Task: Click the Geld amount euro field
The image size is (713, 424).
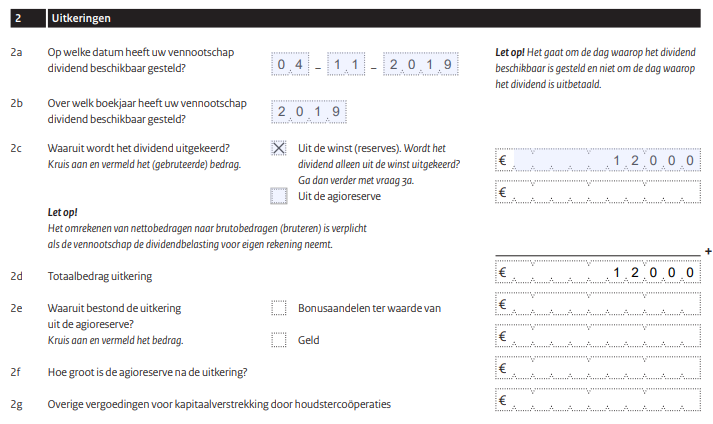Action: (x=598, y=336)
